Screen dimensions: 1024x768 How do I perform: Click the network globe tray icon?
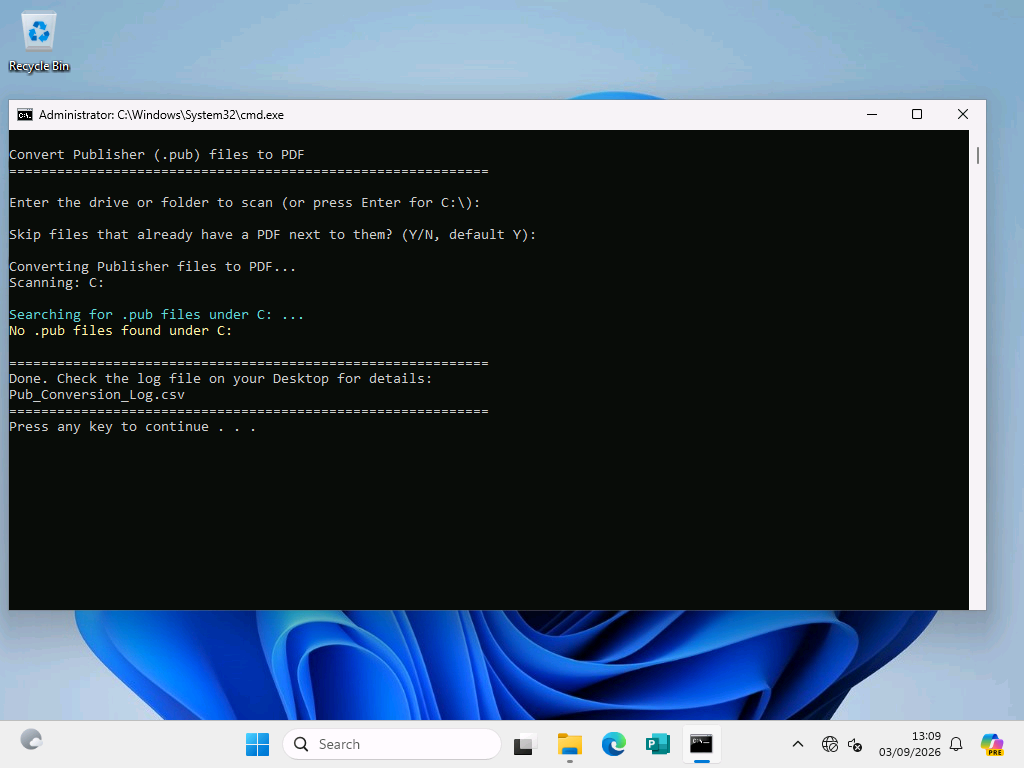point(829,744)
